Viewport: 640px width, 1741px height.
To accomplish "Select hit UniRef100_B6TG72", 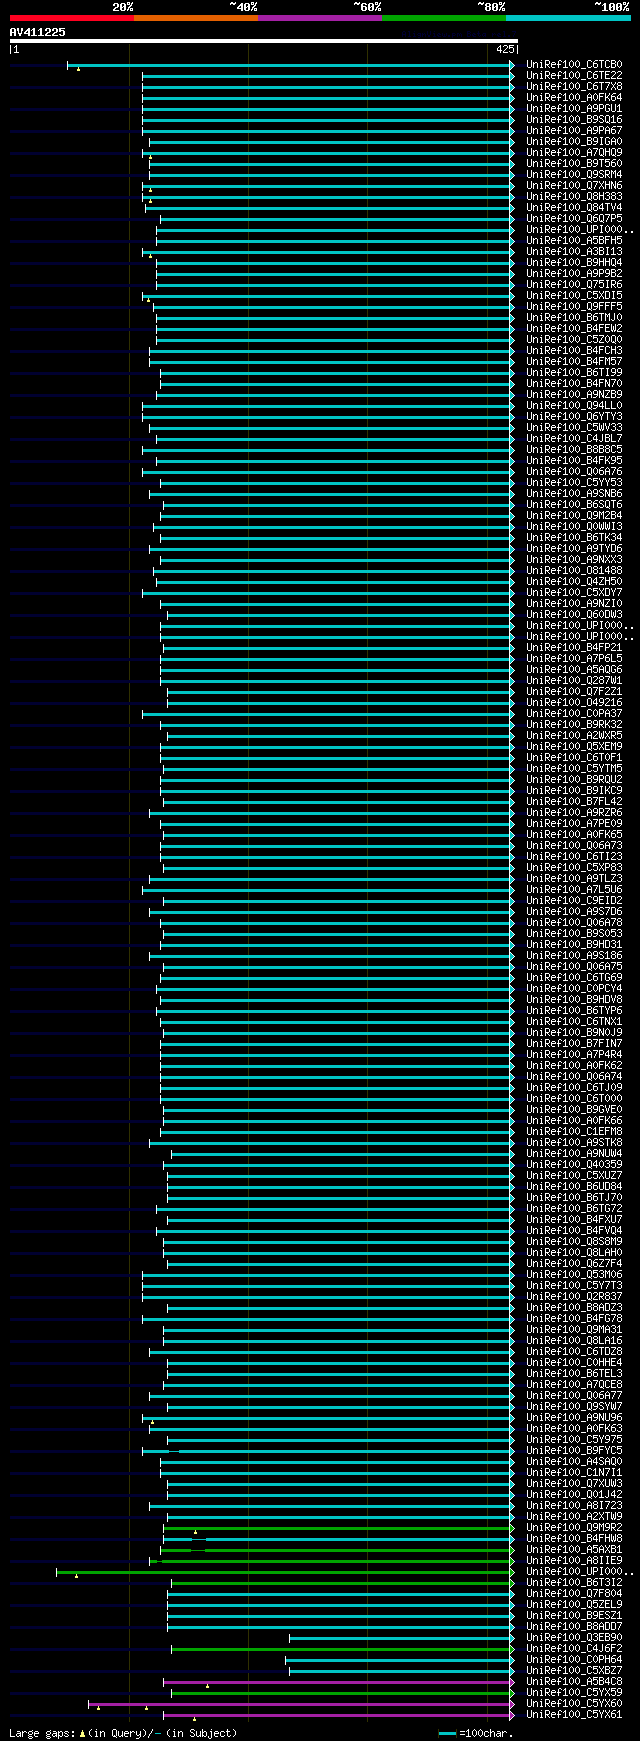I will pyautogui.click(x=574, y=1209).
